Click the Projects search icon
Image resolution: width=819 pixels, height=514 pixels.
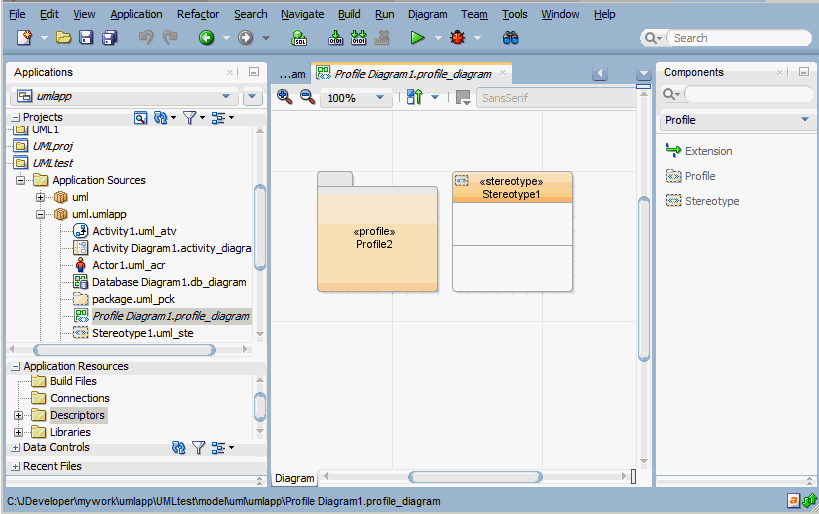coord(140,118)
